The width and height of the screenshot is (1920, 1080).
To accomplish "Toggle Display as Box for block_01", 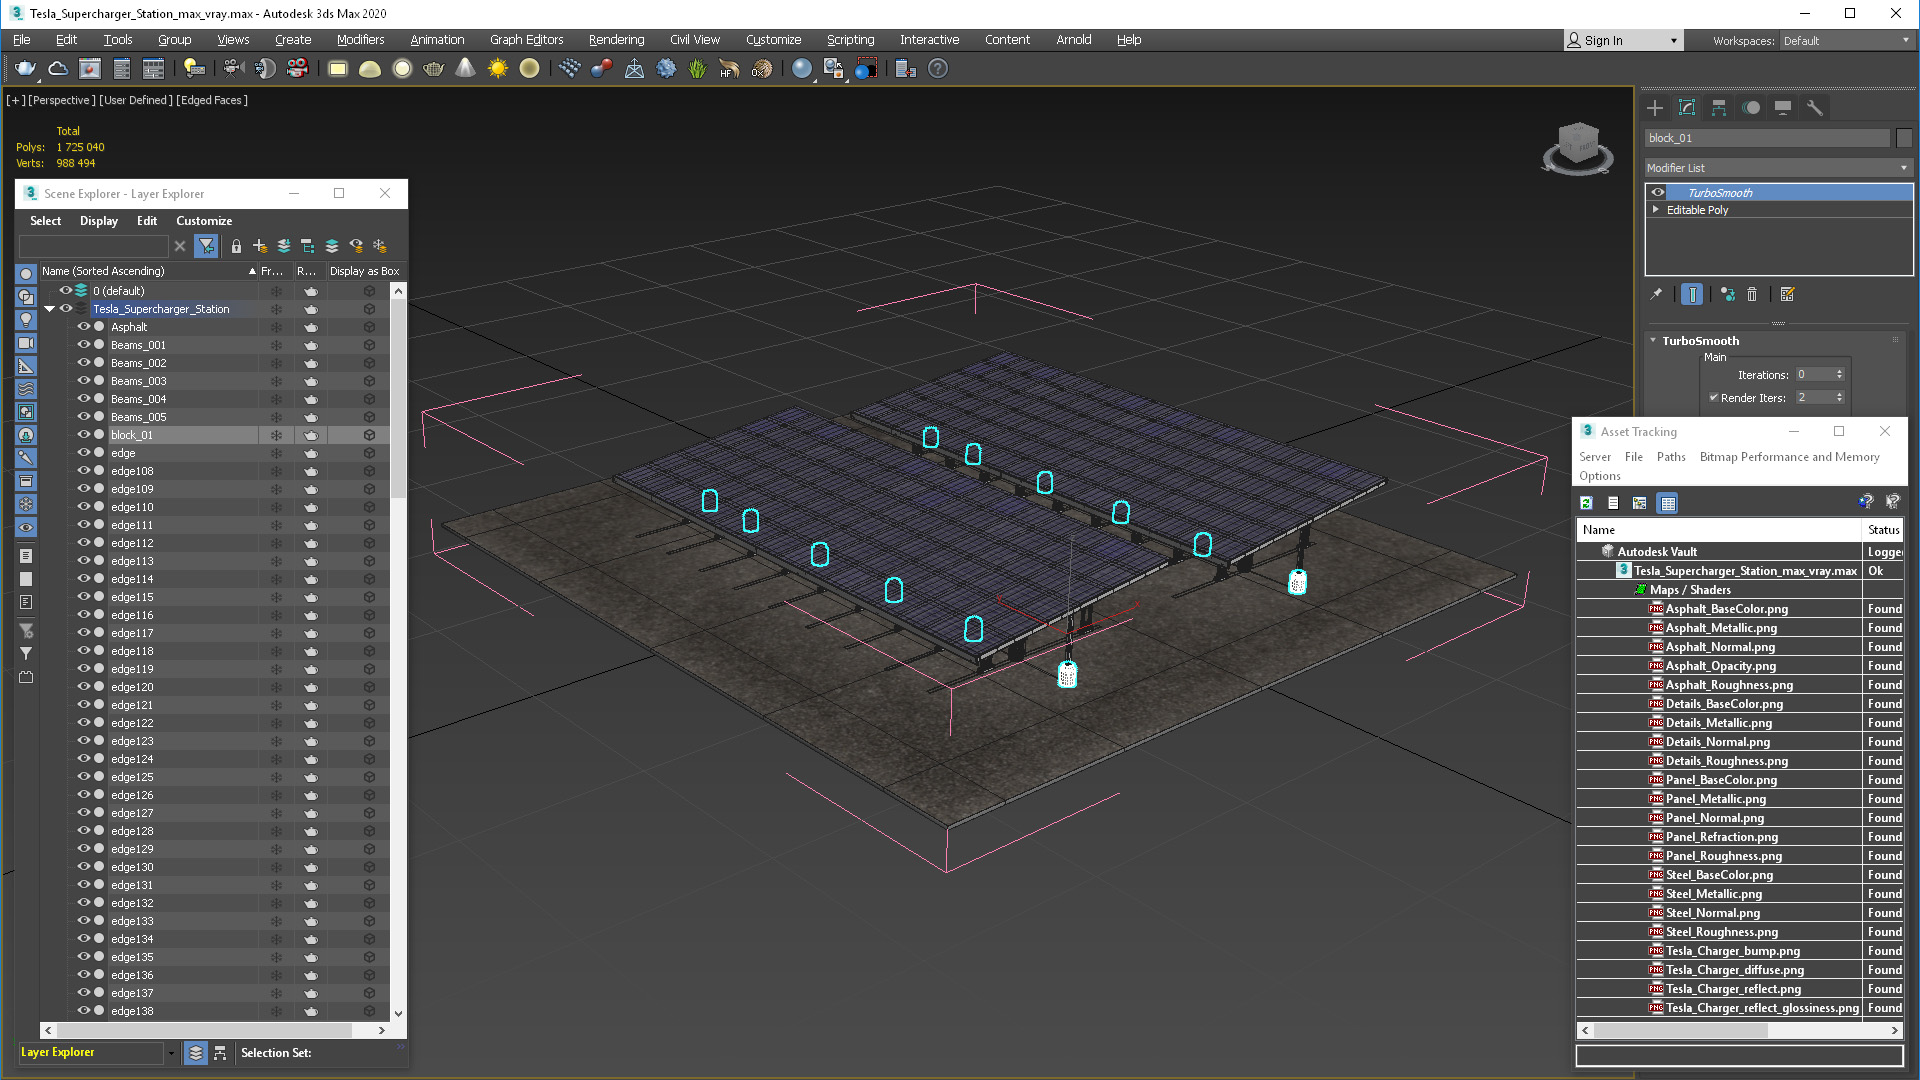I will (x=369, y=435).
